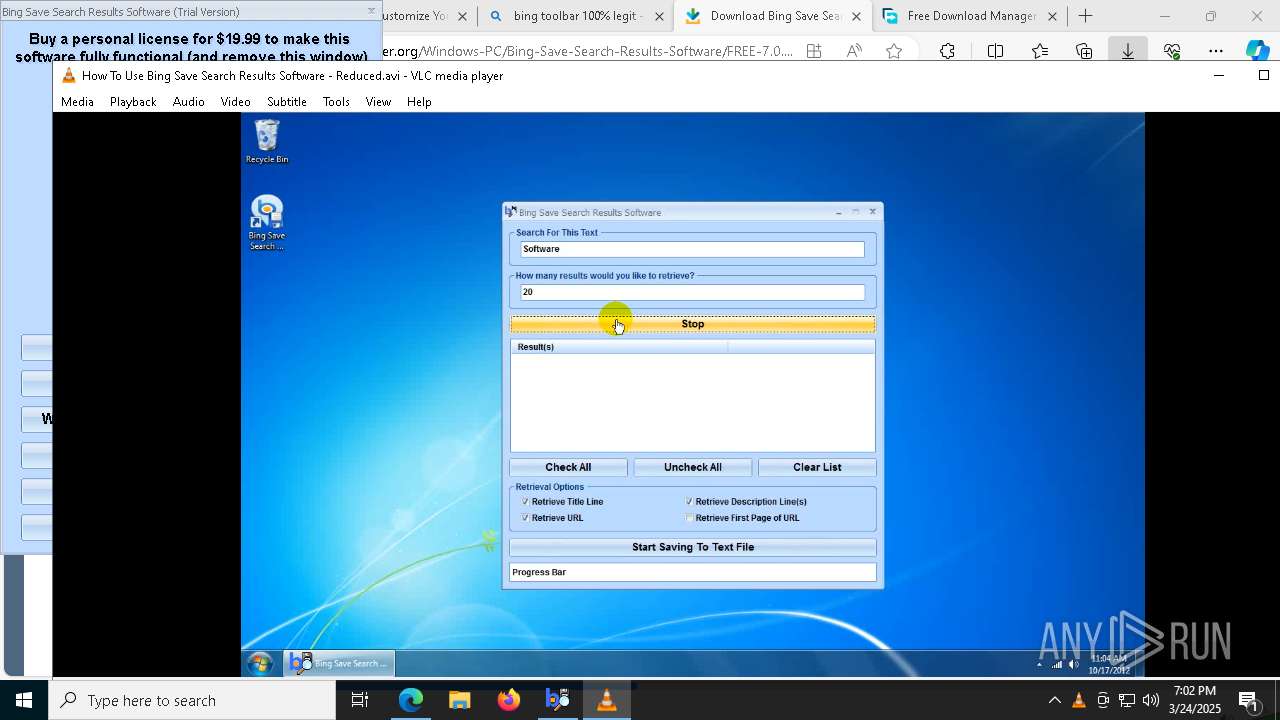Viewport: 1280px width, 720px height.
Task: Switch to Bing Save Search taskbar app
Action: 558,700
